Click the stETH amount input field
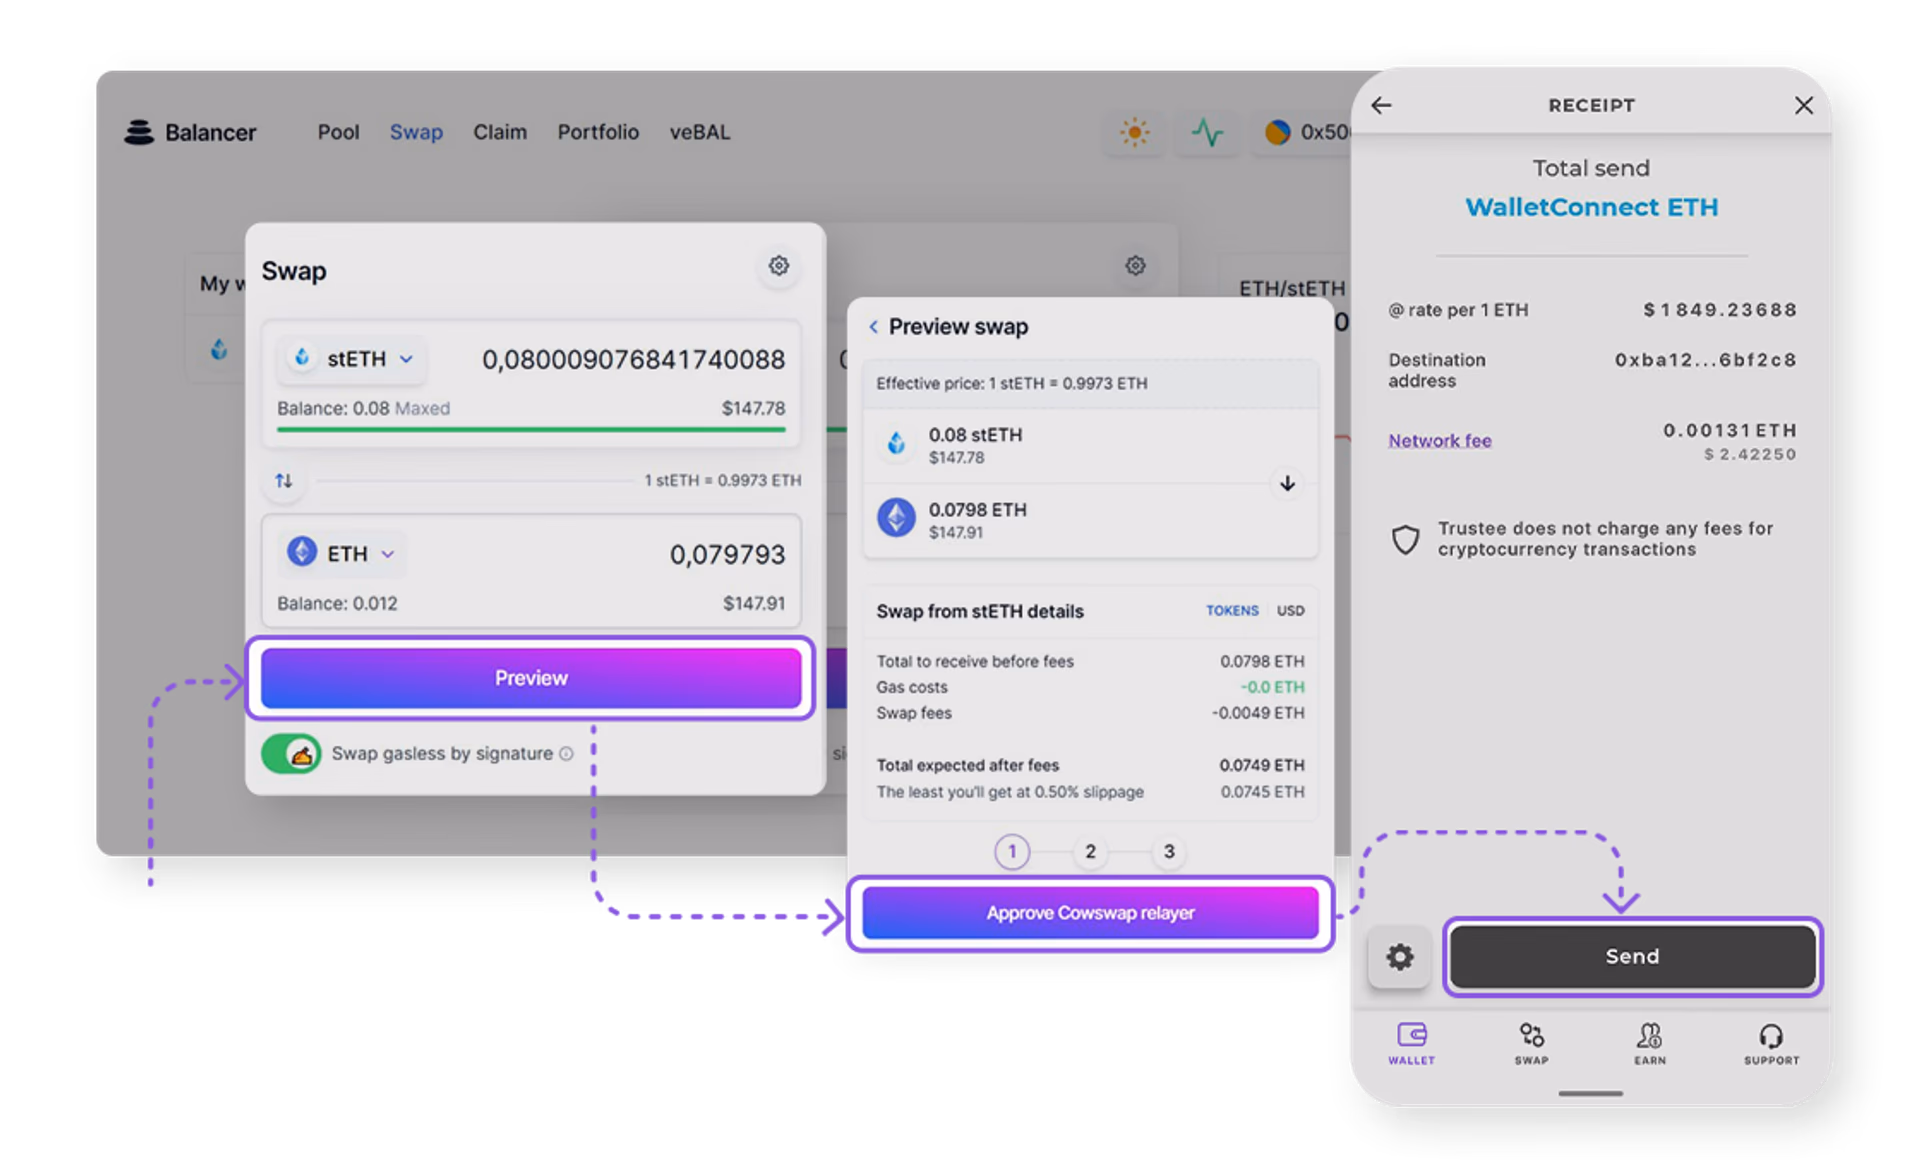Screen dimensions: 1920x1173 coord(633,360)
